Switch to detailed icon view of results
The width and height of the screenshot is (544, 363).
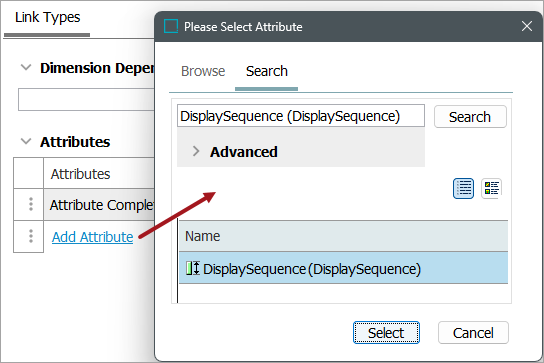pyautogui.click(x=491, y=188)
